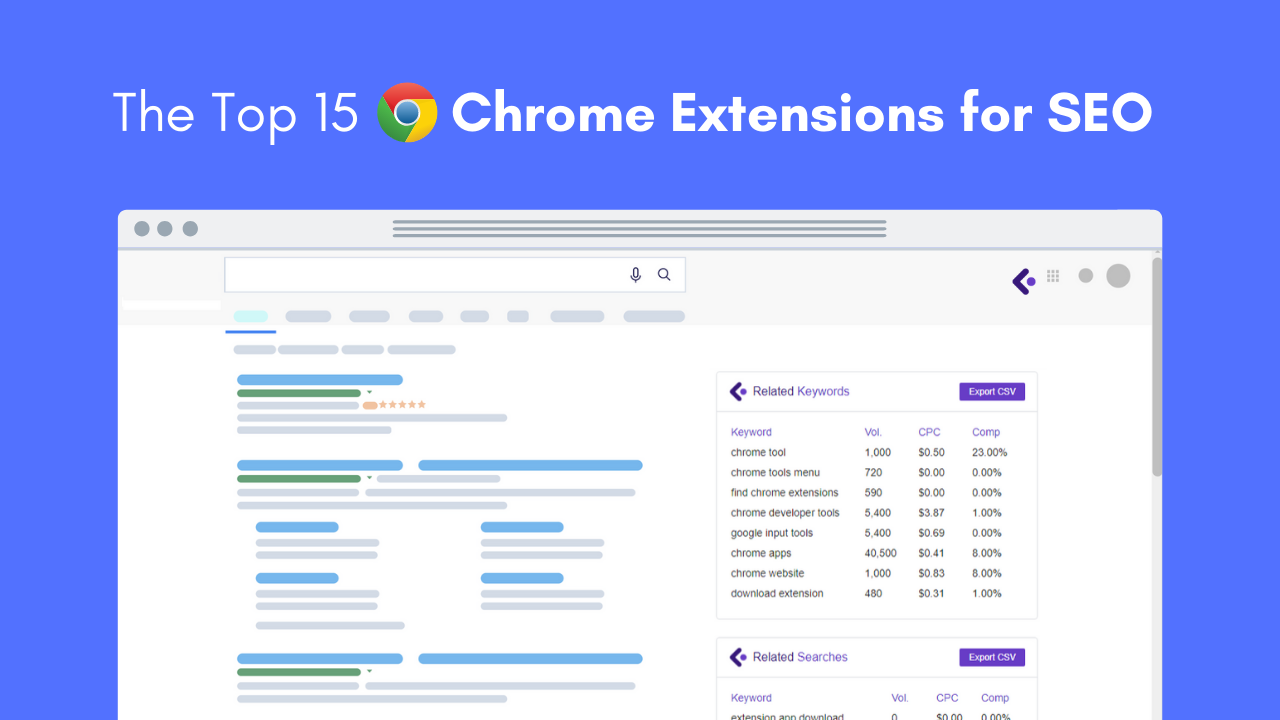Viewport: 1280px width, 720px height.
Task: Select the 'chrome tool' keyword
Action: pos(758,452)
